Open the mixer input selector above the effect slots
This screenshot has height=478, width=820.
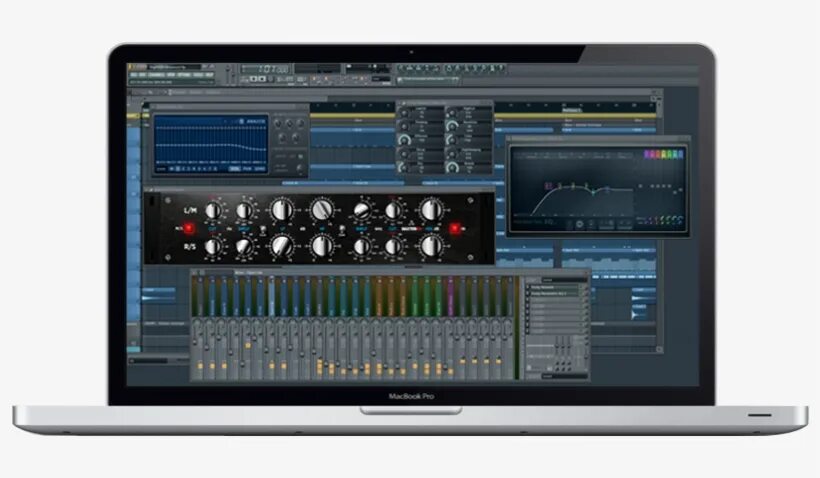(x=564, y=280)
